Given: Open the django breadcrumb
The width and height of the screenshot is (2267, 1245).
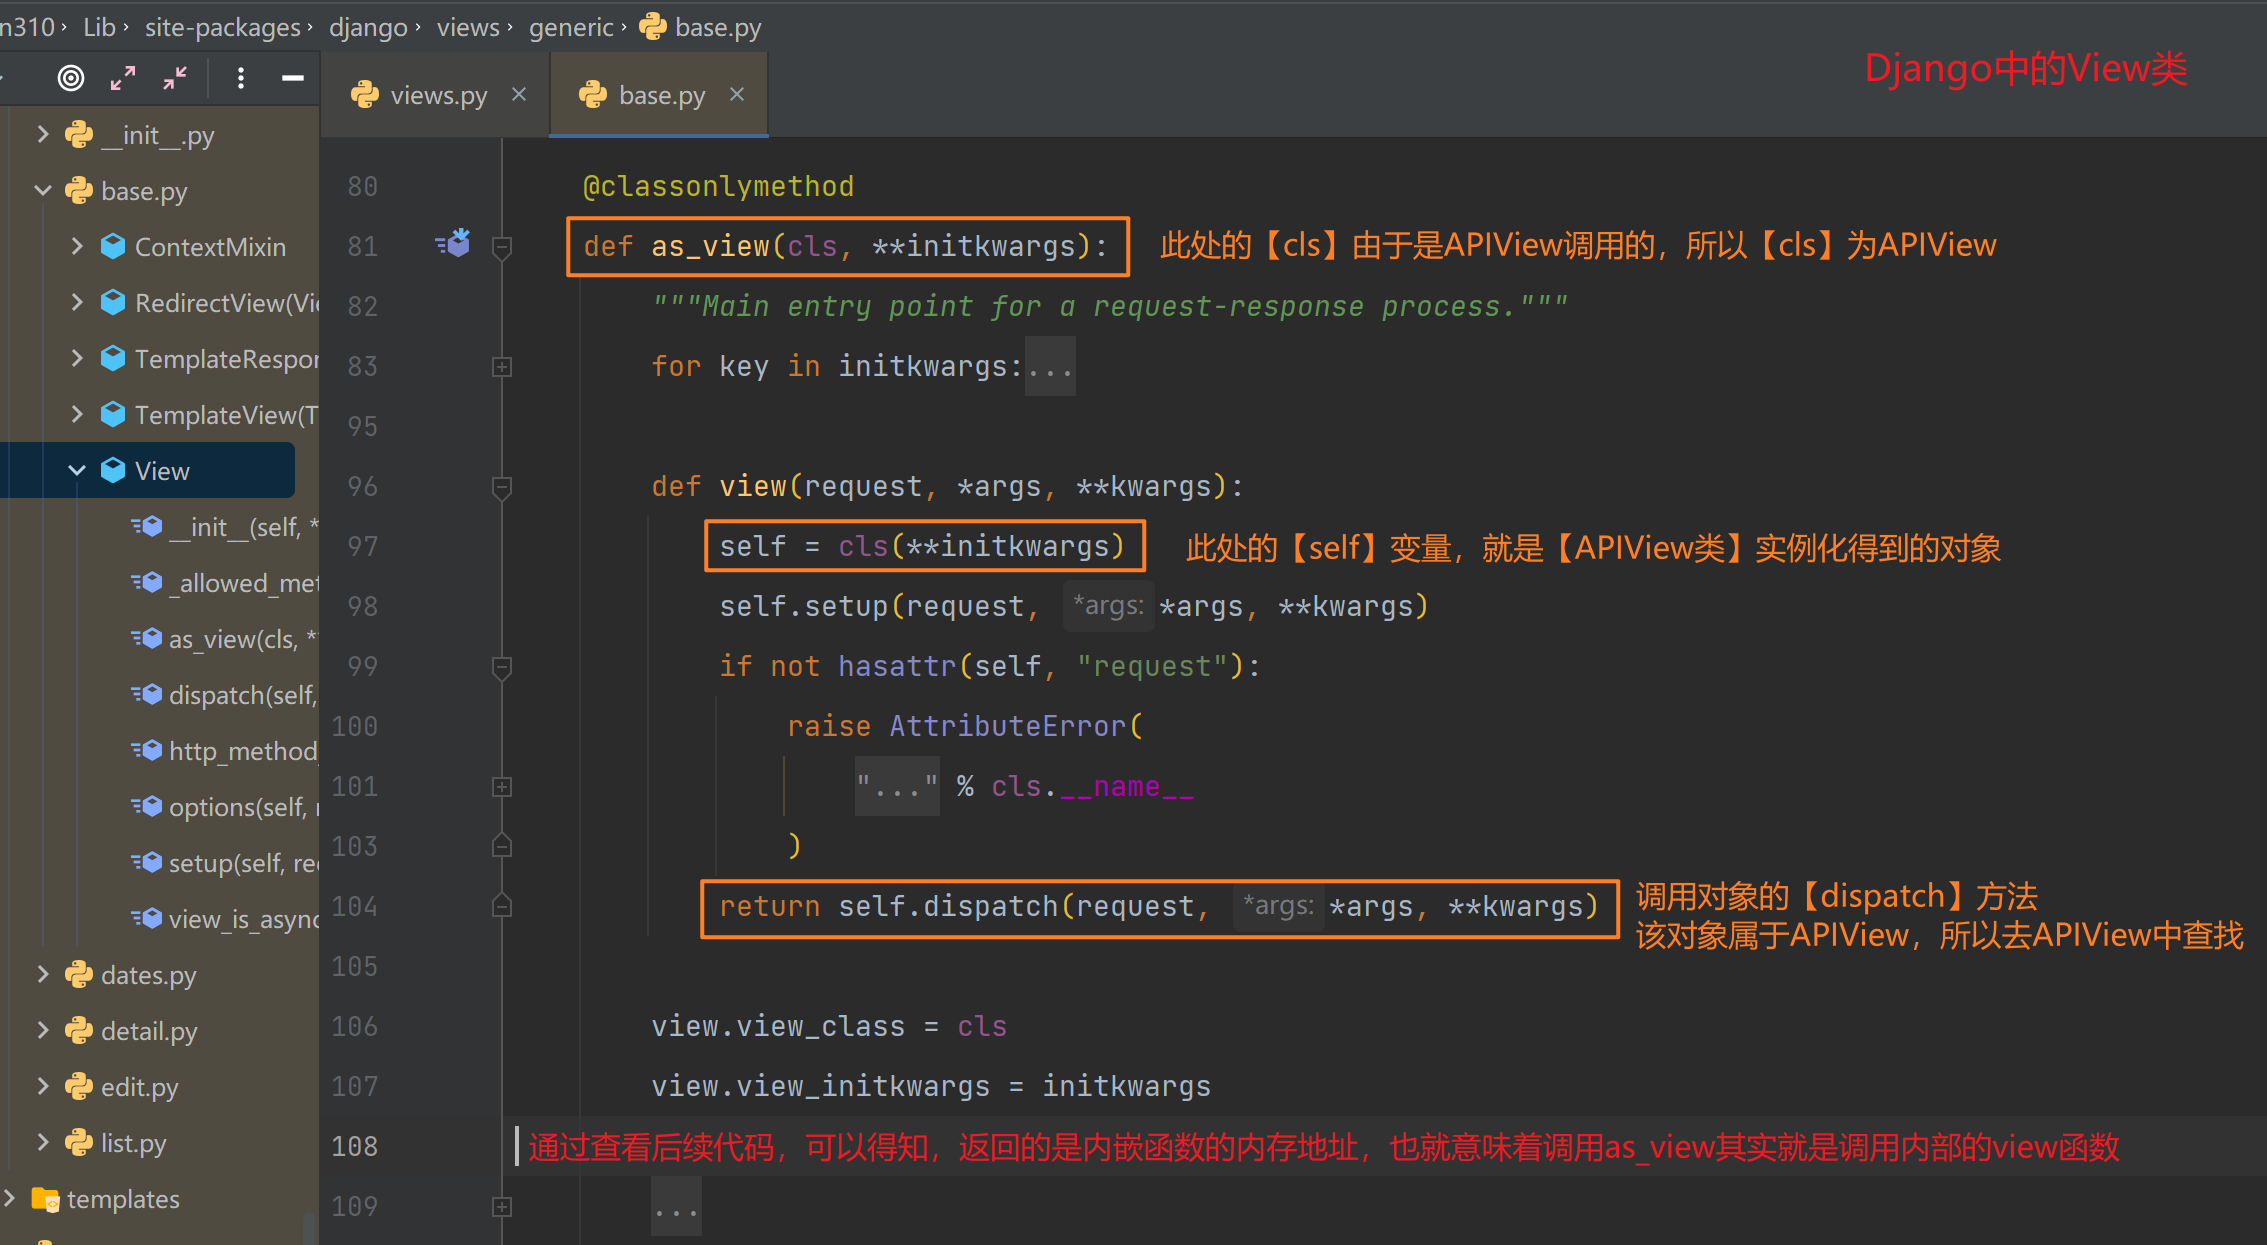Looking at the screenshot, I should [368, 27].
